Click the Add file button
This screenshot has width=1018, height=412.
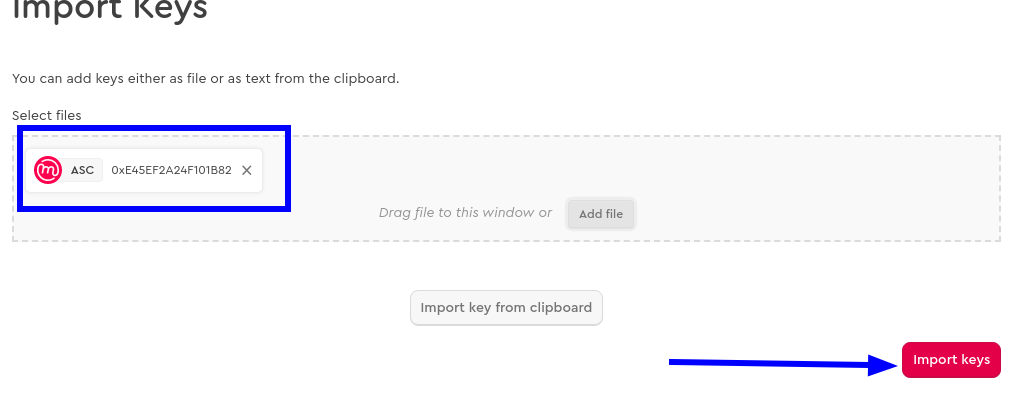(x=601, y=213)
